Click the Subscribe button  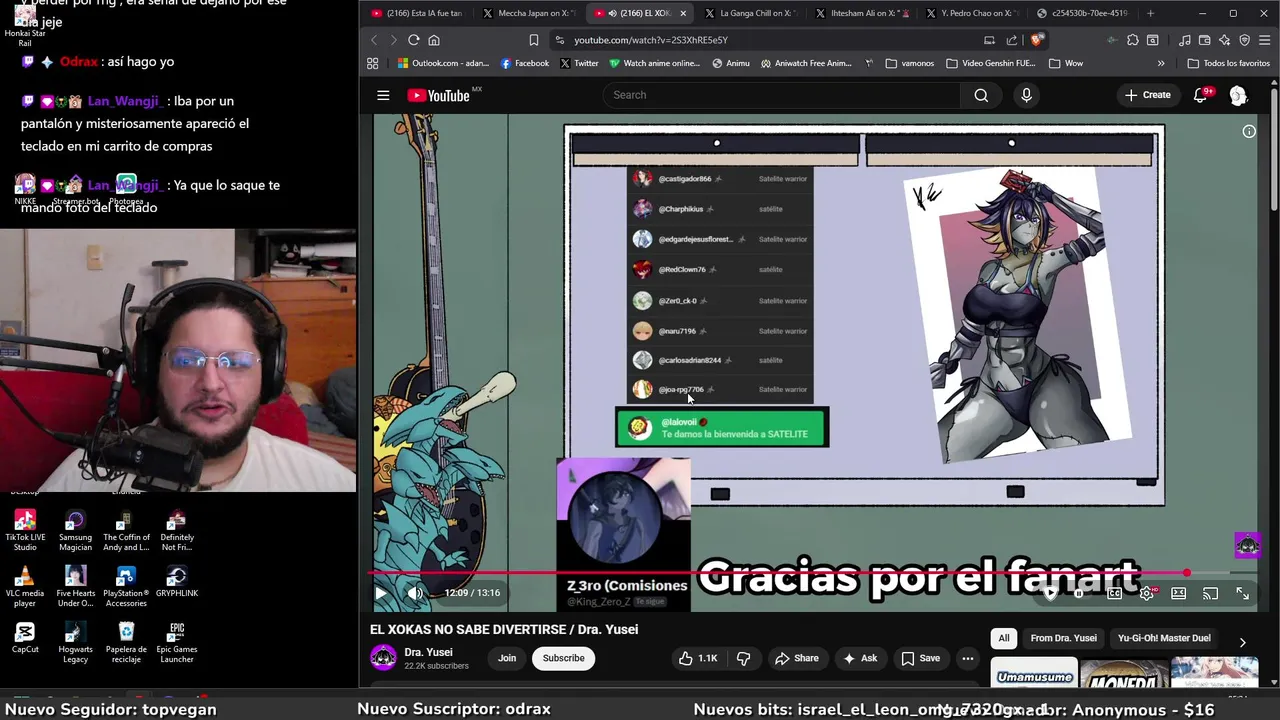tap(564, 658)
